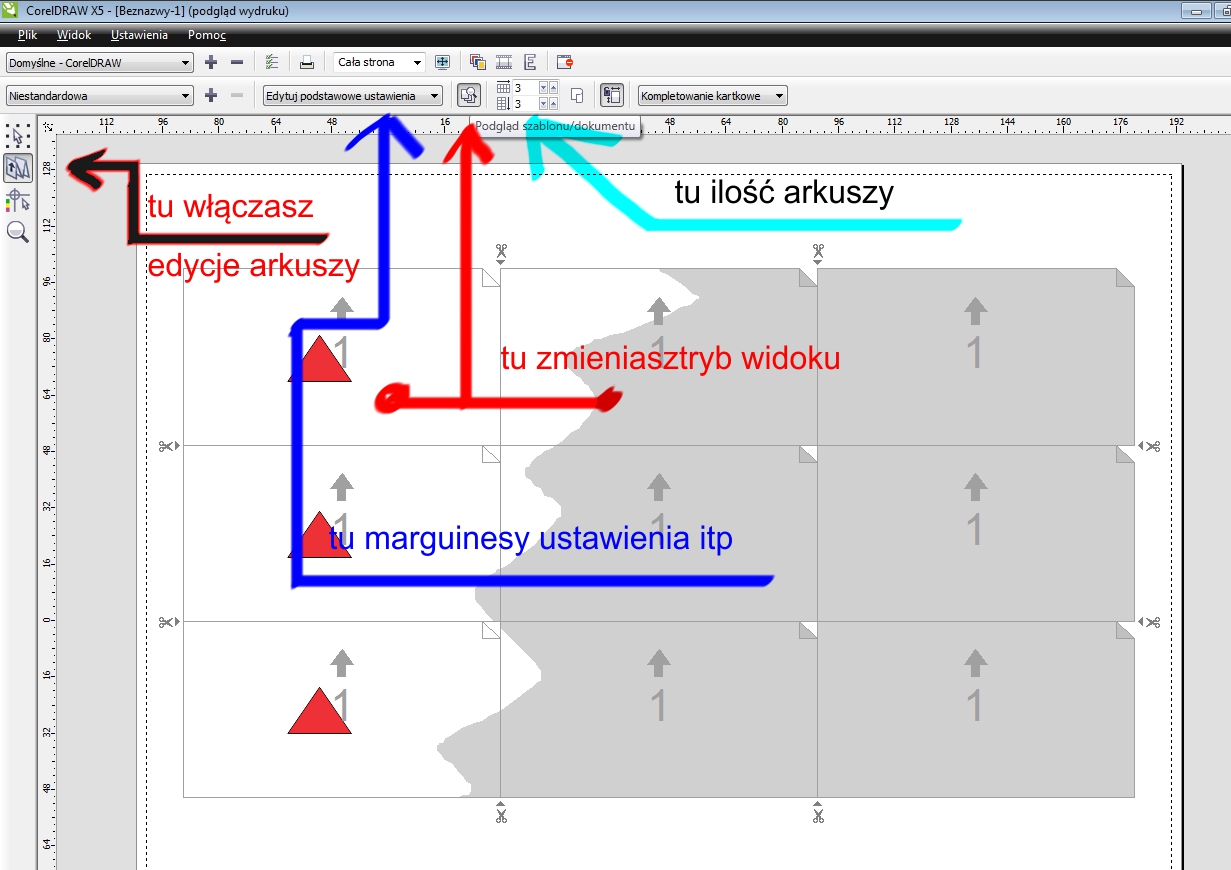Screen dimensions: 1231x870
Task: Select the Marks Placement tool
Action: pos(18,200)
